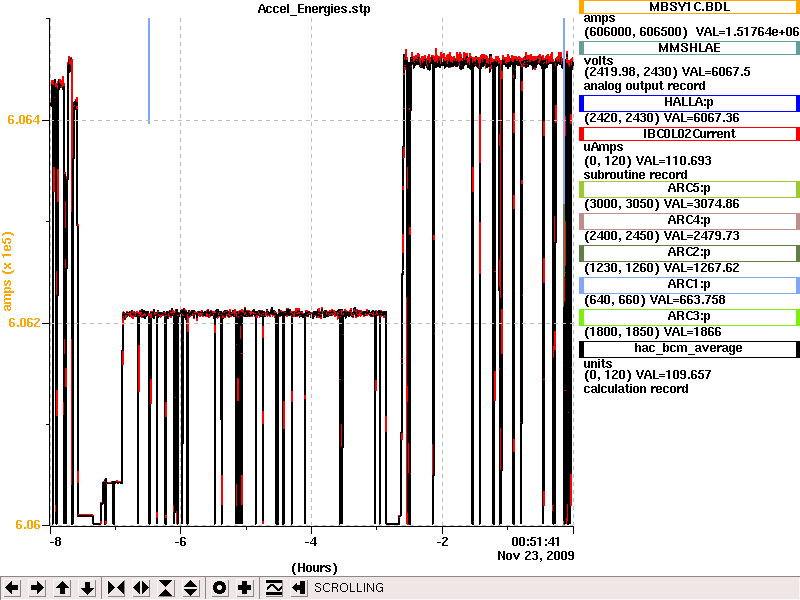Expand the vertical axis with the up-down triangles icon
This screenshot has width=800, height=600.
pyautogui.click(x=191, y=588)
